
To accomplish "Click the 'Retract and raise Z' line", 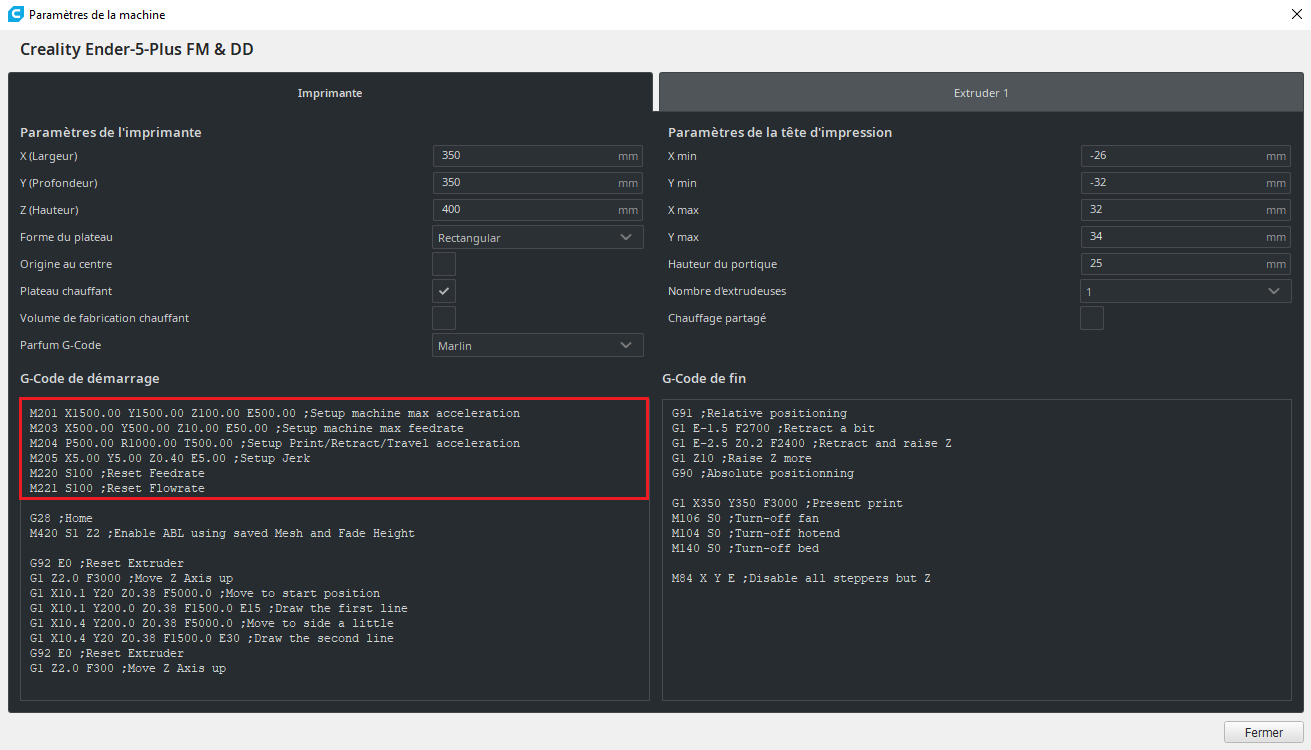I will (x=812, y=443).
